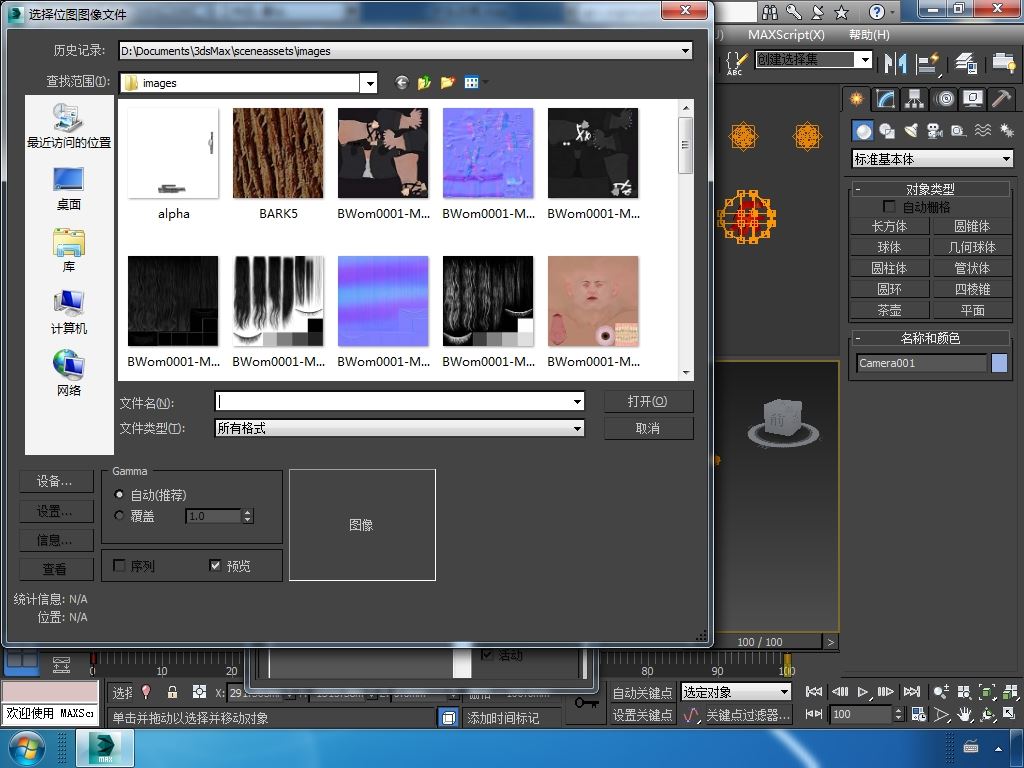The image size is (1024, 768).
Task: Open the Modify panel tab
Action: click(x=885, y=99)
